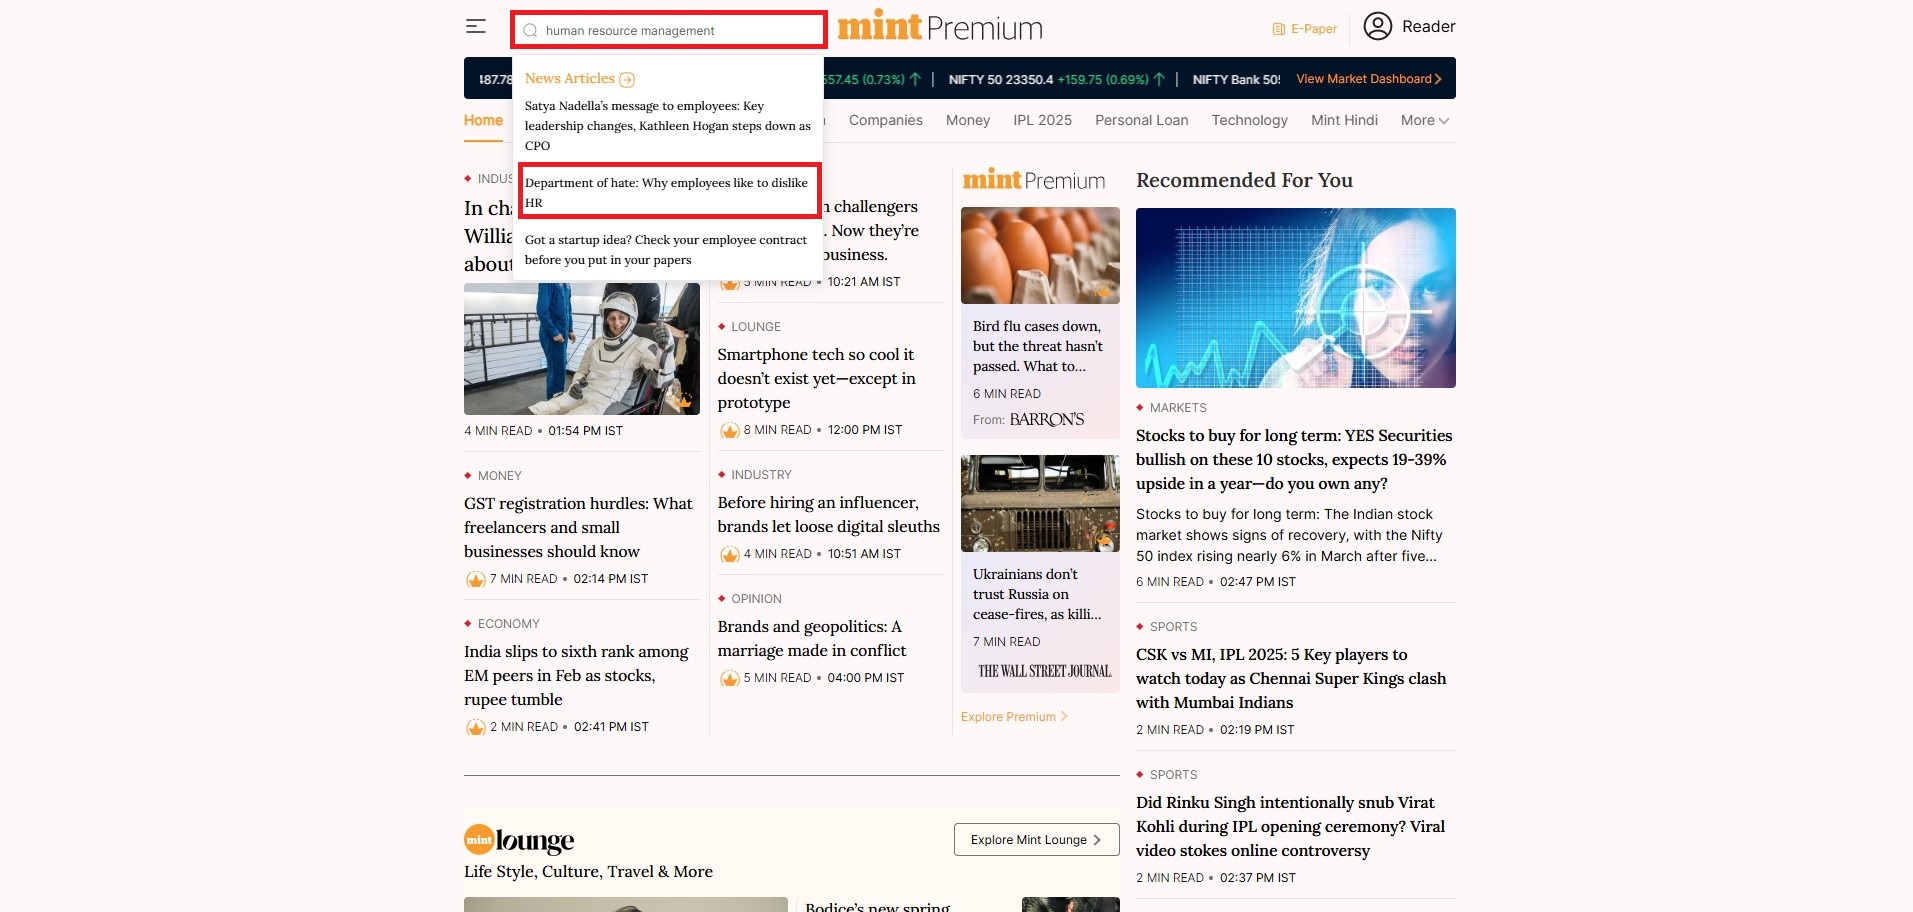Expand the More navigation dropdown
The image size is (1913, 912).
click(x=1424, y=120)
